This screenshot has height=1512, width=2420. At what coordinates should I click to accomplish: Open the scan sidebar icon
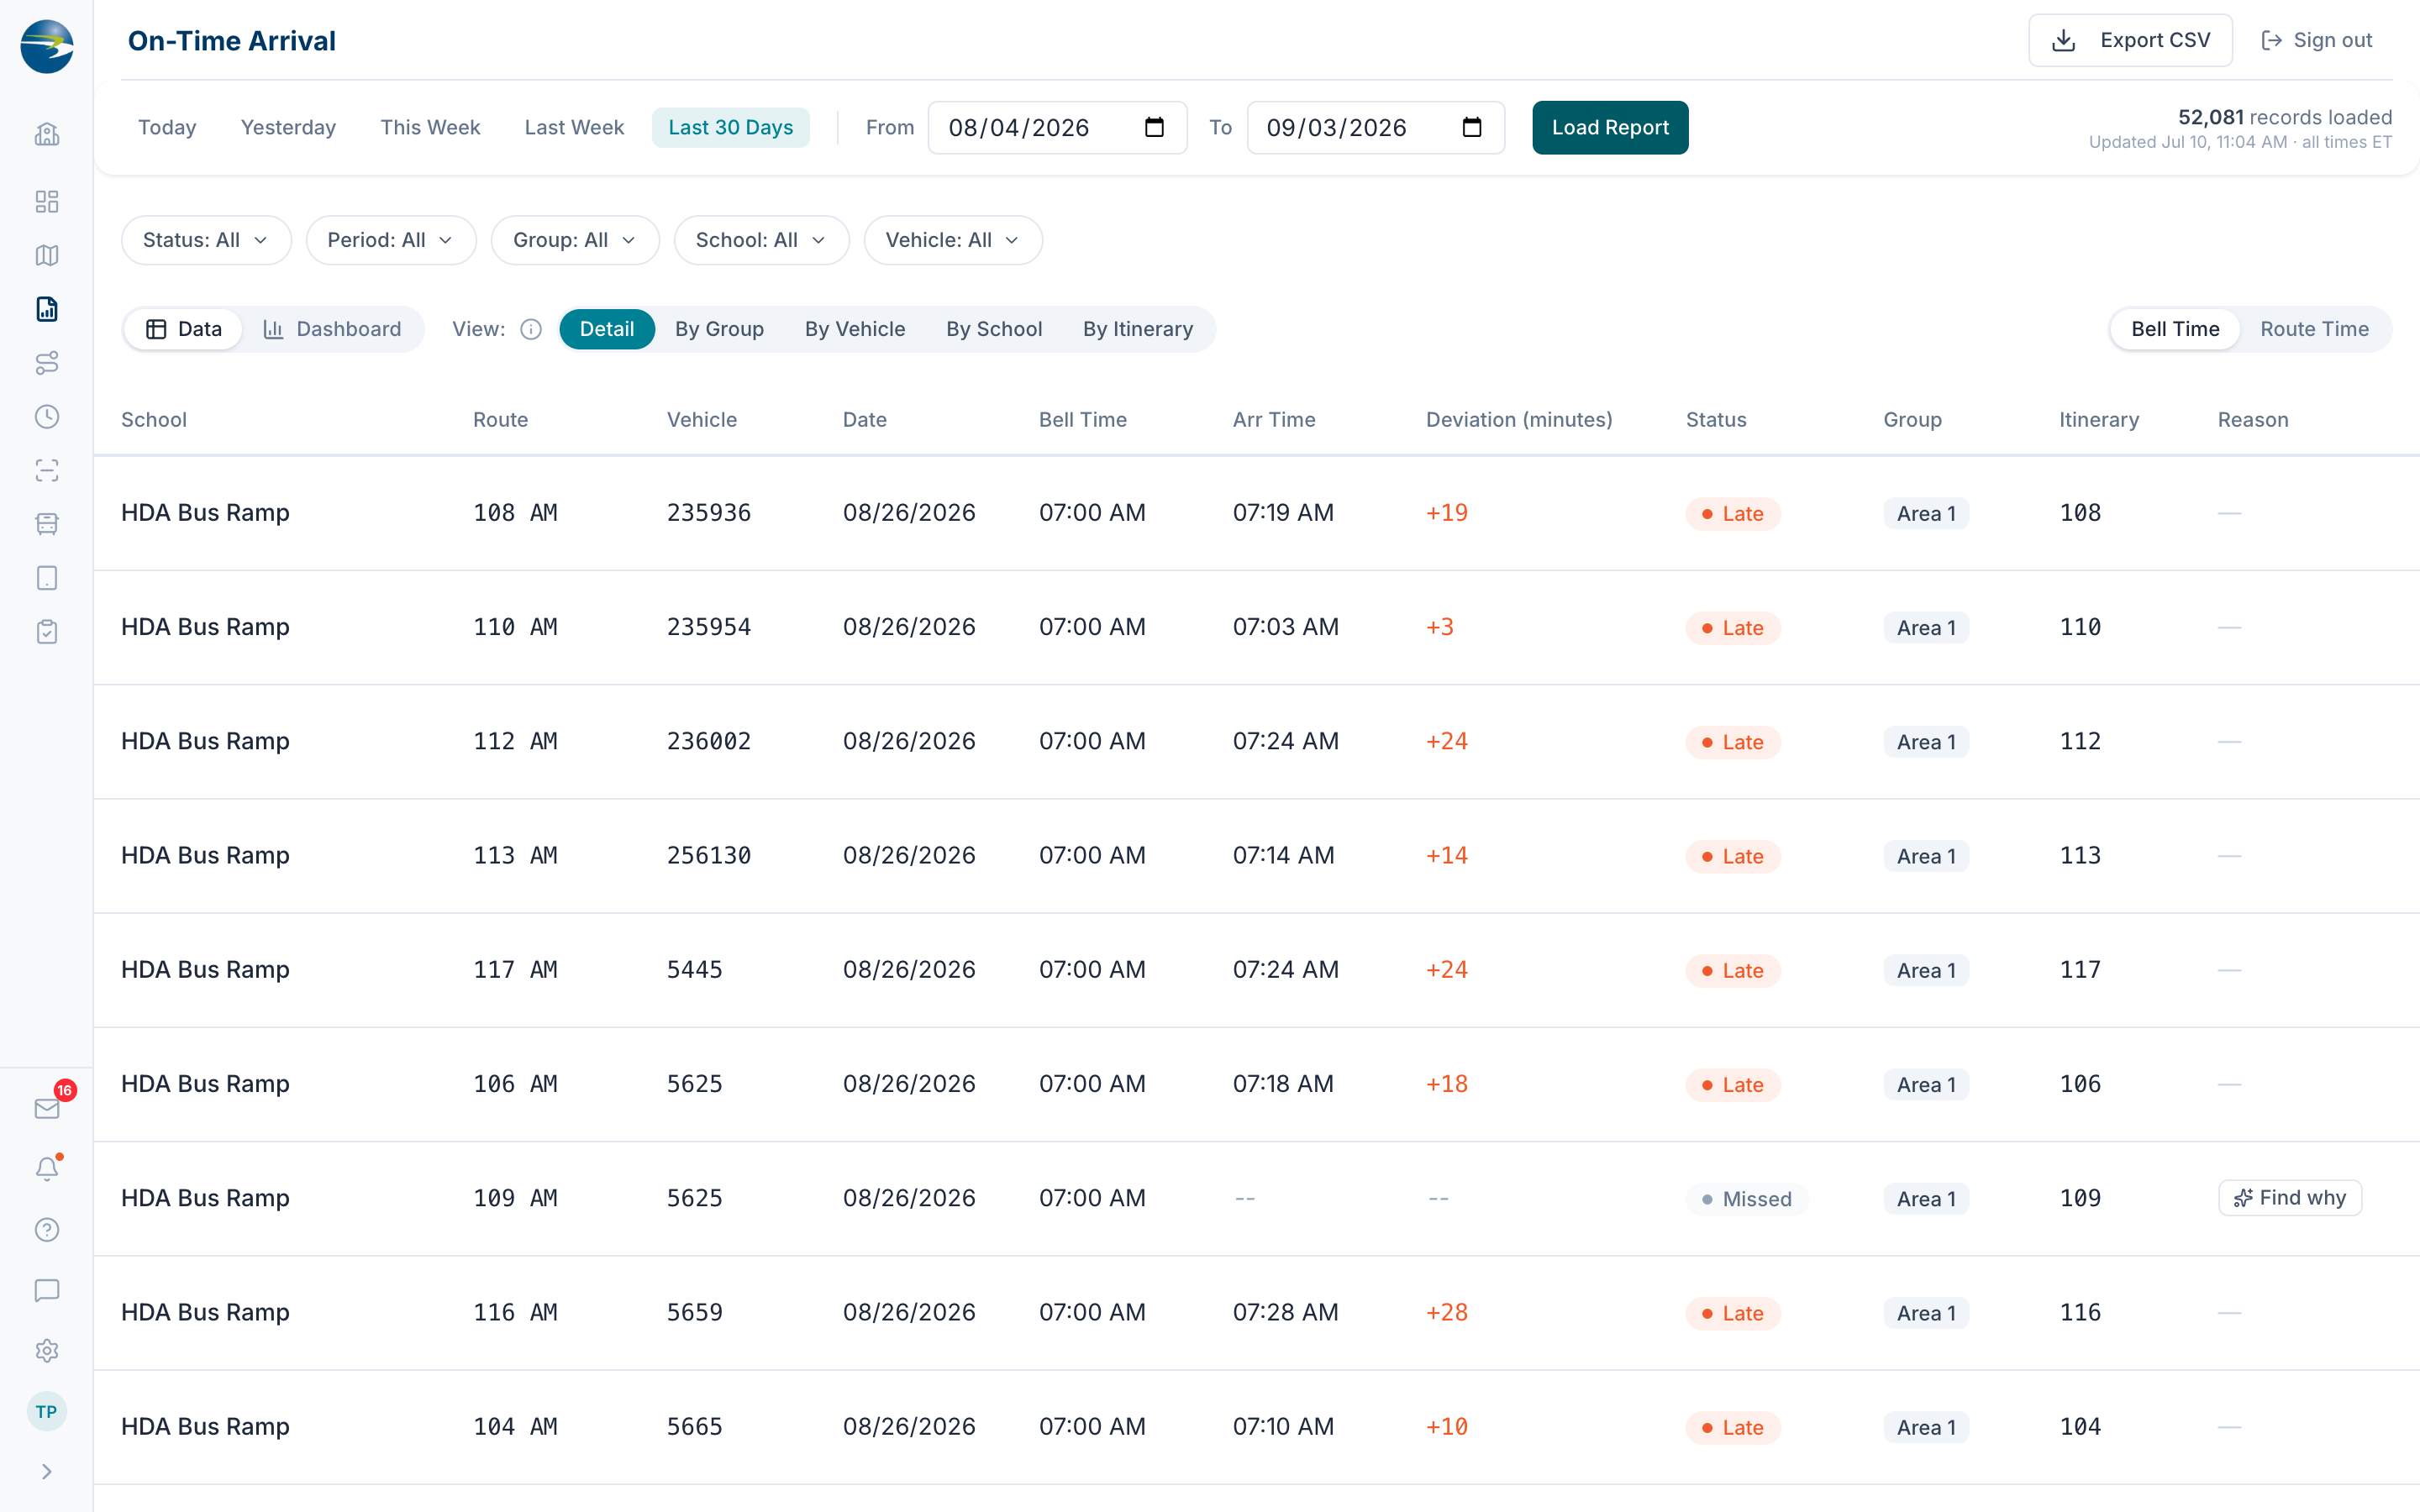coord(47,470)
